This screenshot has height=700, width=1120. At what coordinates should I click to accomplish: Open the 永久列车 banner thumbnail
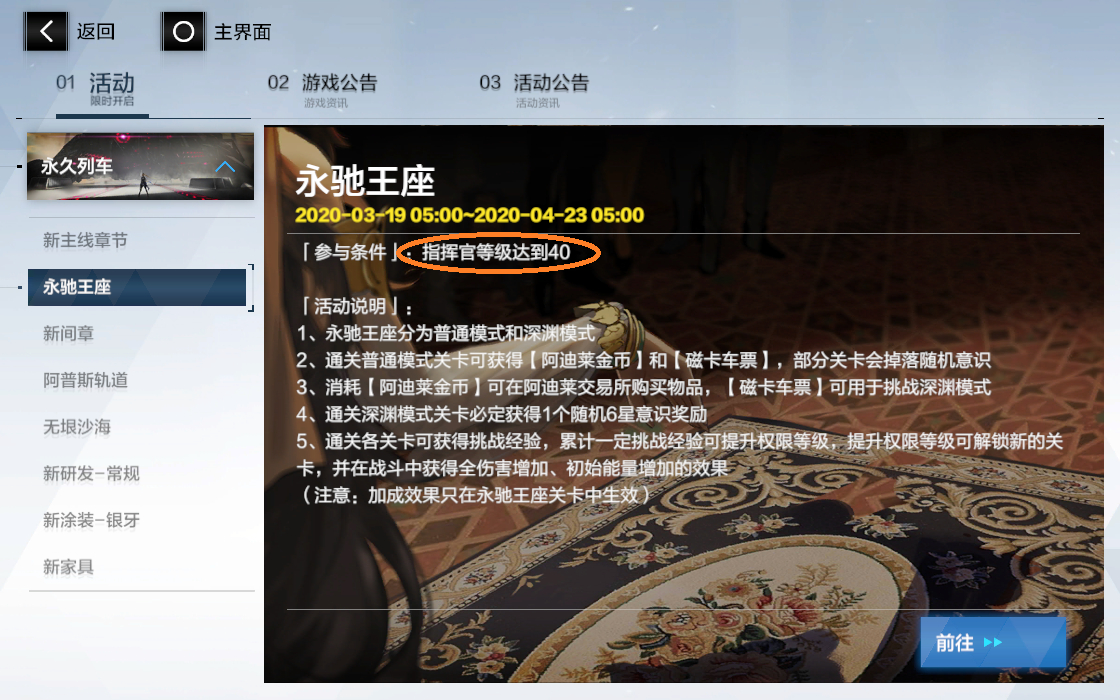pos(141,166)
